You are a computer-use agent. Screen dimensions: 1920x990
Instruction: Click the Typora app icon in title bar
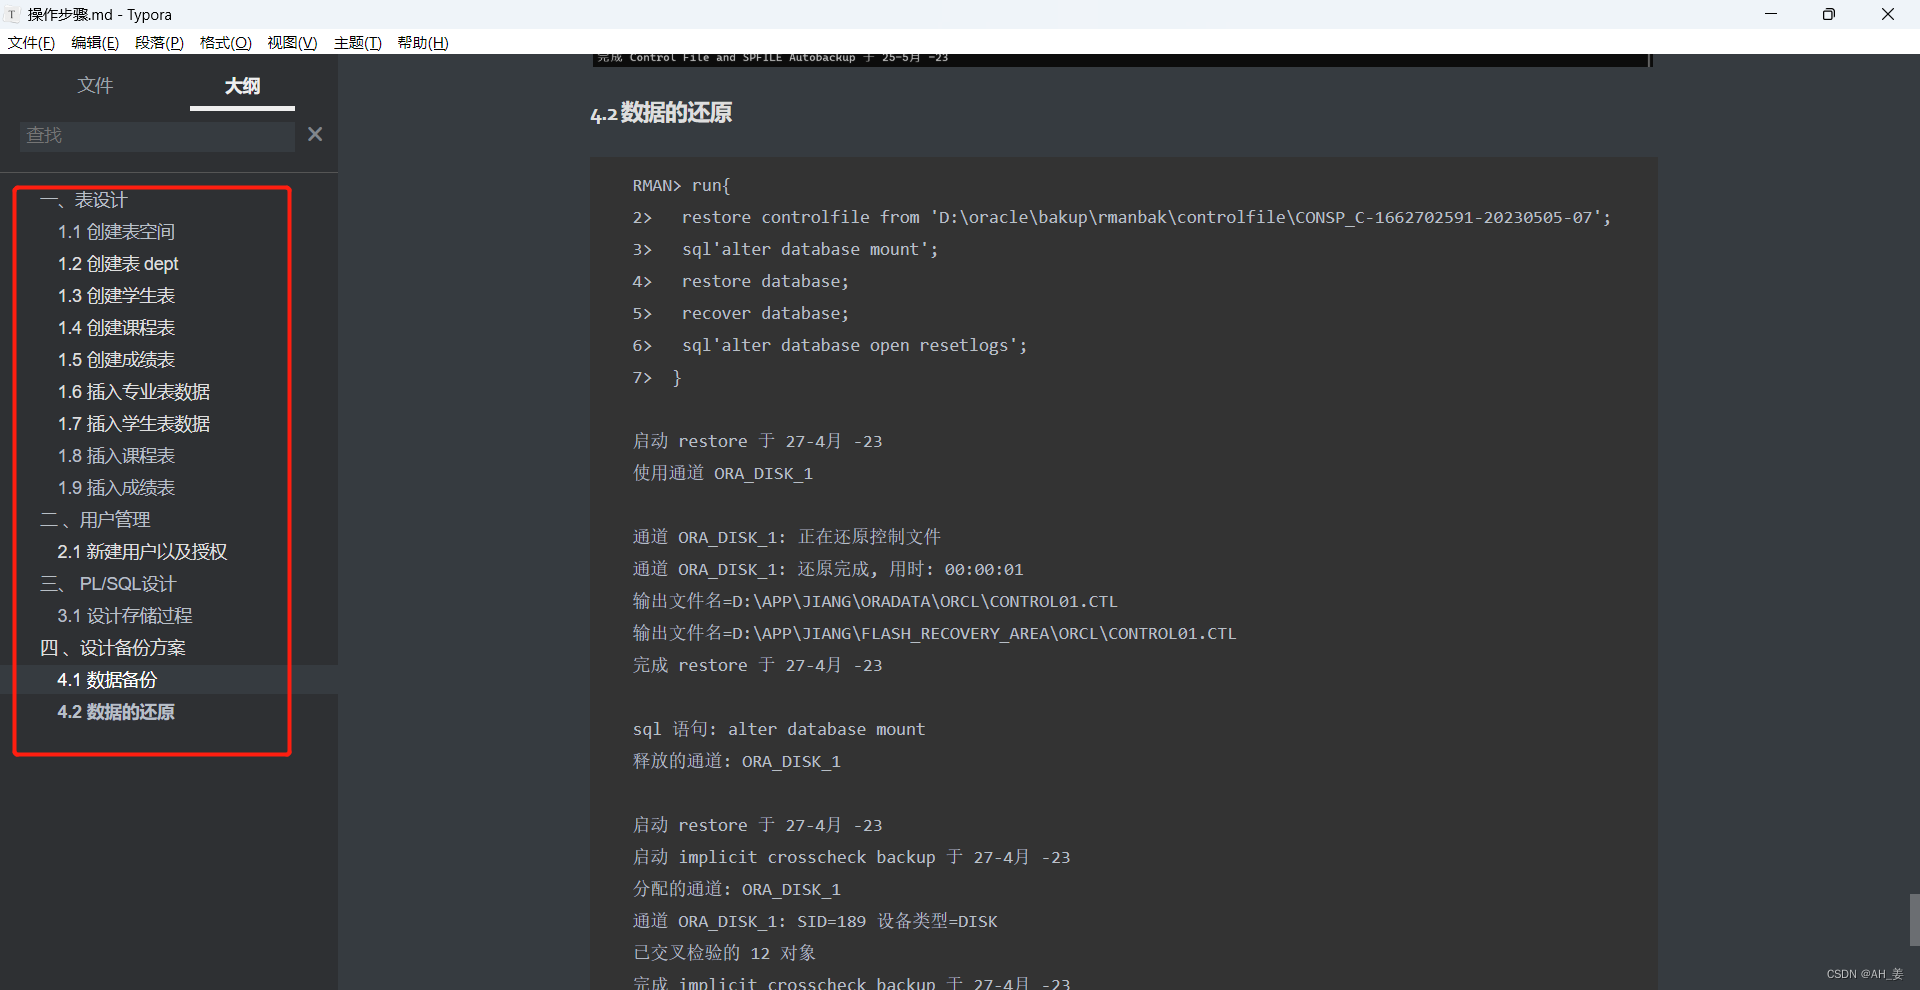coord(12,15)
